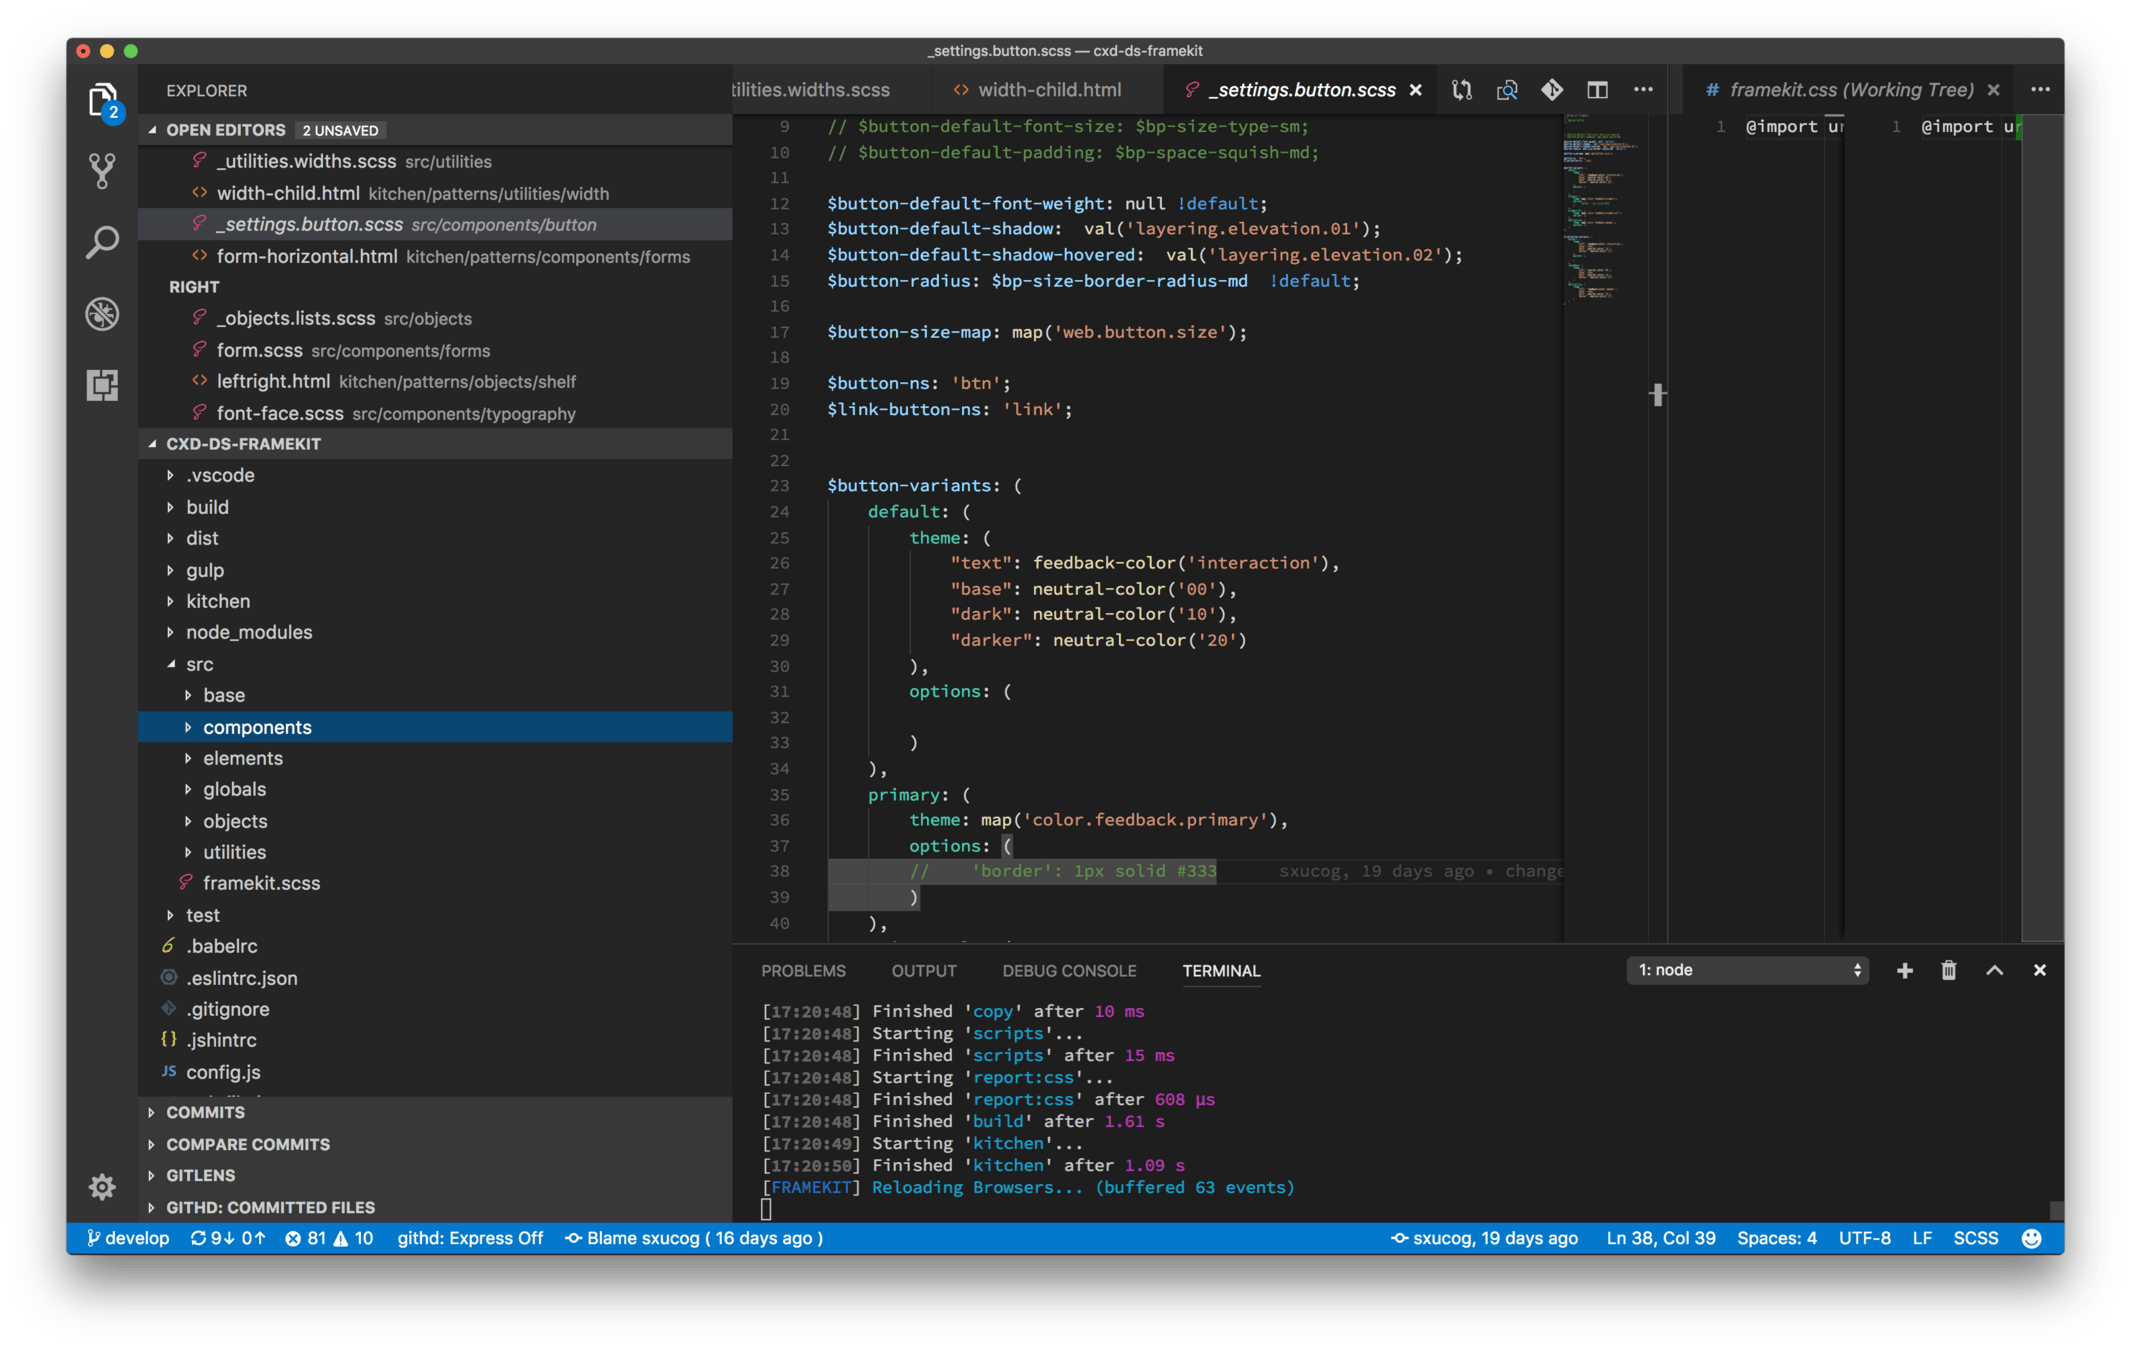
Task: Toggle githd Express Off in status bar
Action: click(470, 1238)
